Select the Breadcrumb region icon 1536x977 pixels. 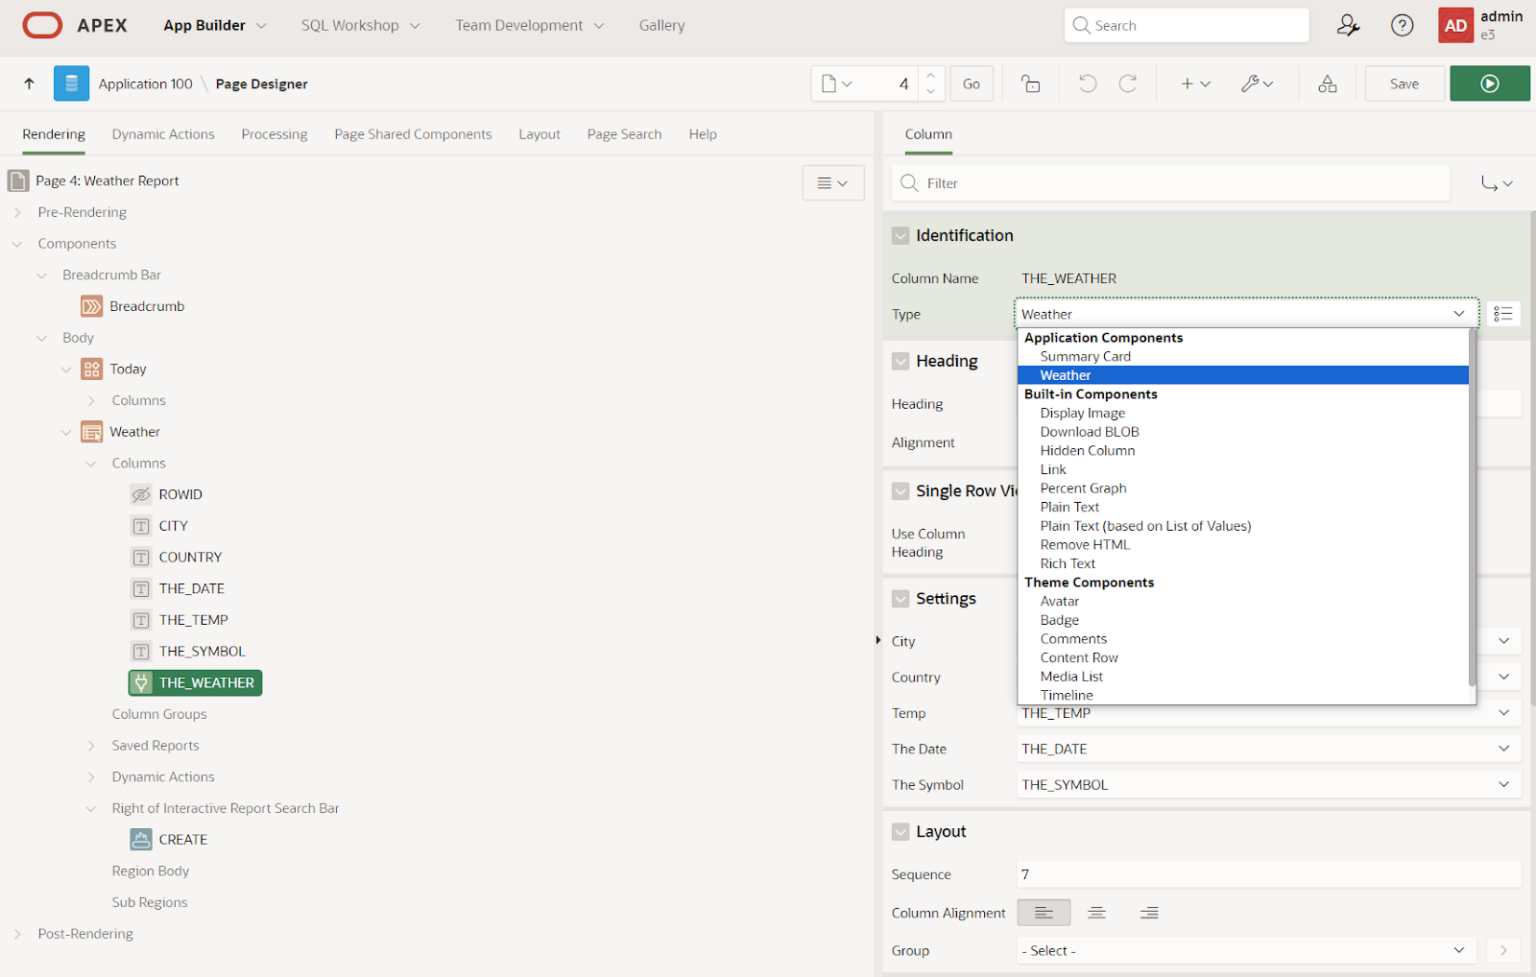coord(92,306)
